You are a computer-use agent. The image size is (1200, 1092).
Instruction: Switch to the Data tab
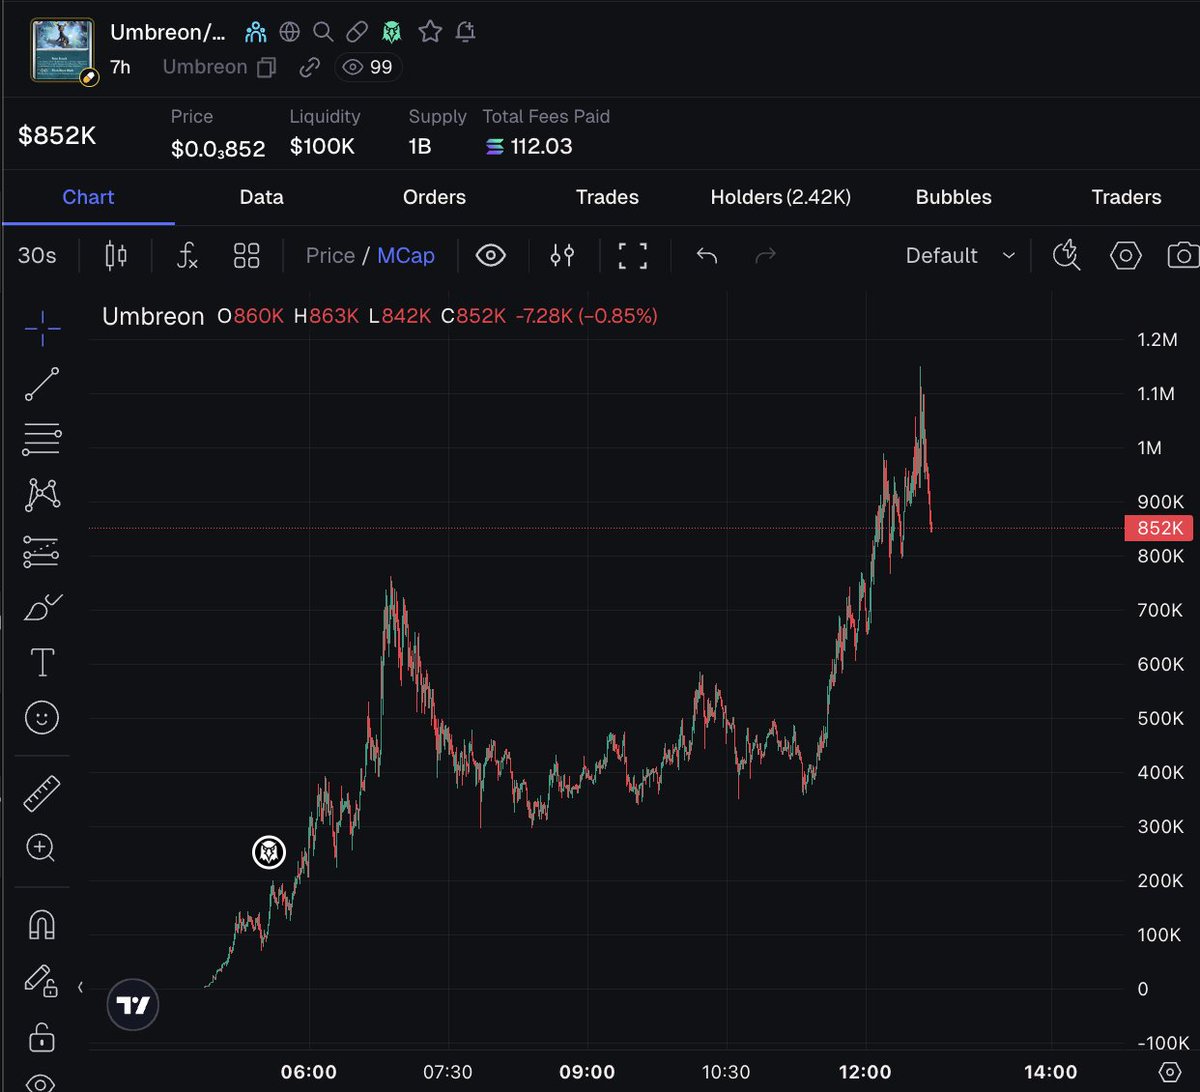point(261,197)
